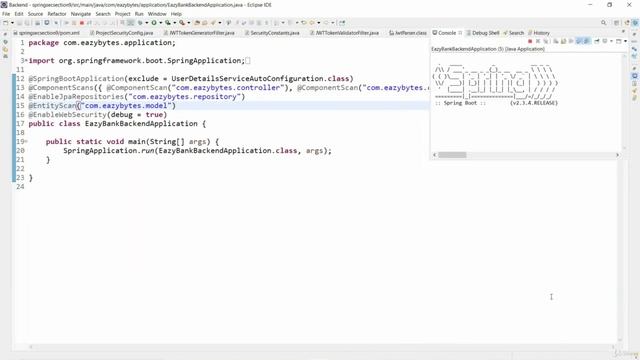
Task: Toggle Scroll Lock in Console toolbar
Action: pyautogui.click(x=563, y=41)
